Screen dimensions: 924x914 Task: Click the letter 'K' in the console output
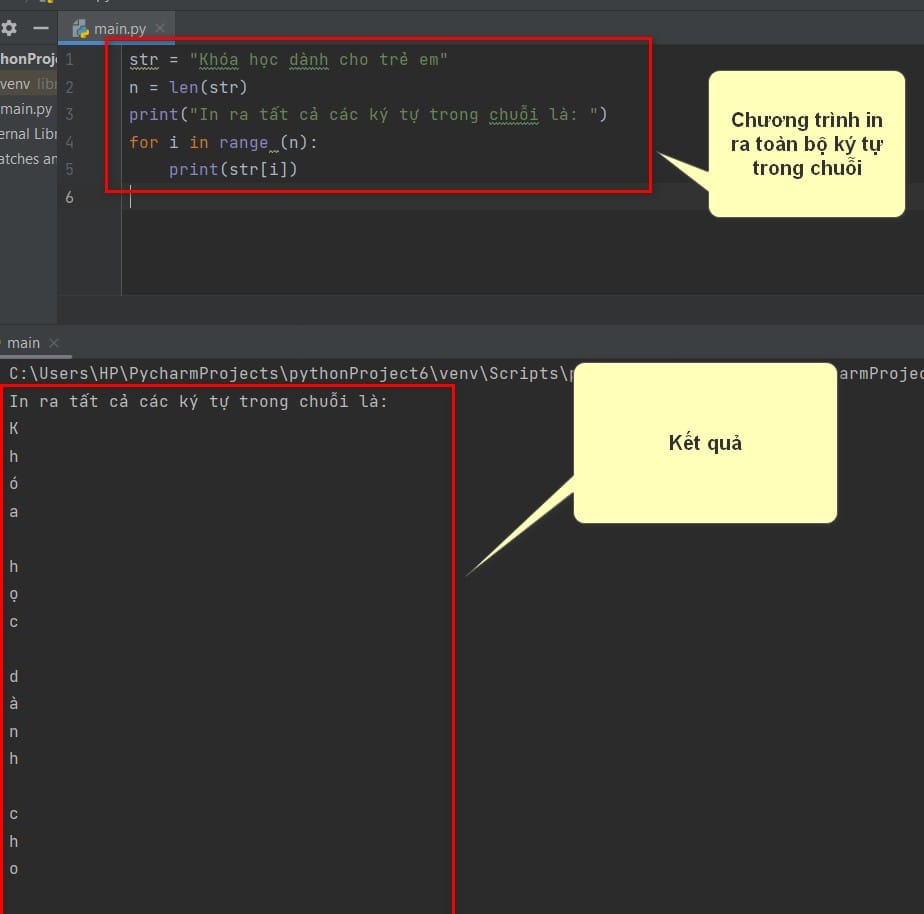[x=14, y=428]
